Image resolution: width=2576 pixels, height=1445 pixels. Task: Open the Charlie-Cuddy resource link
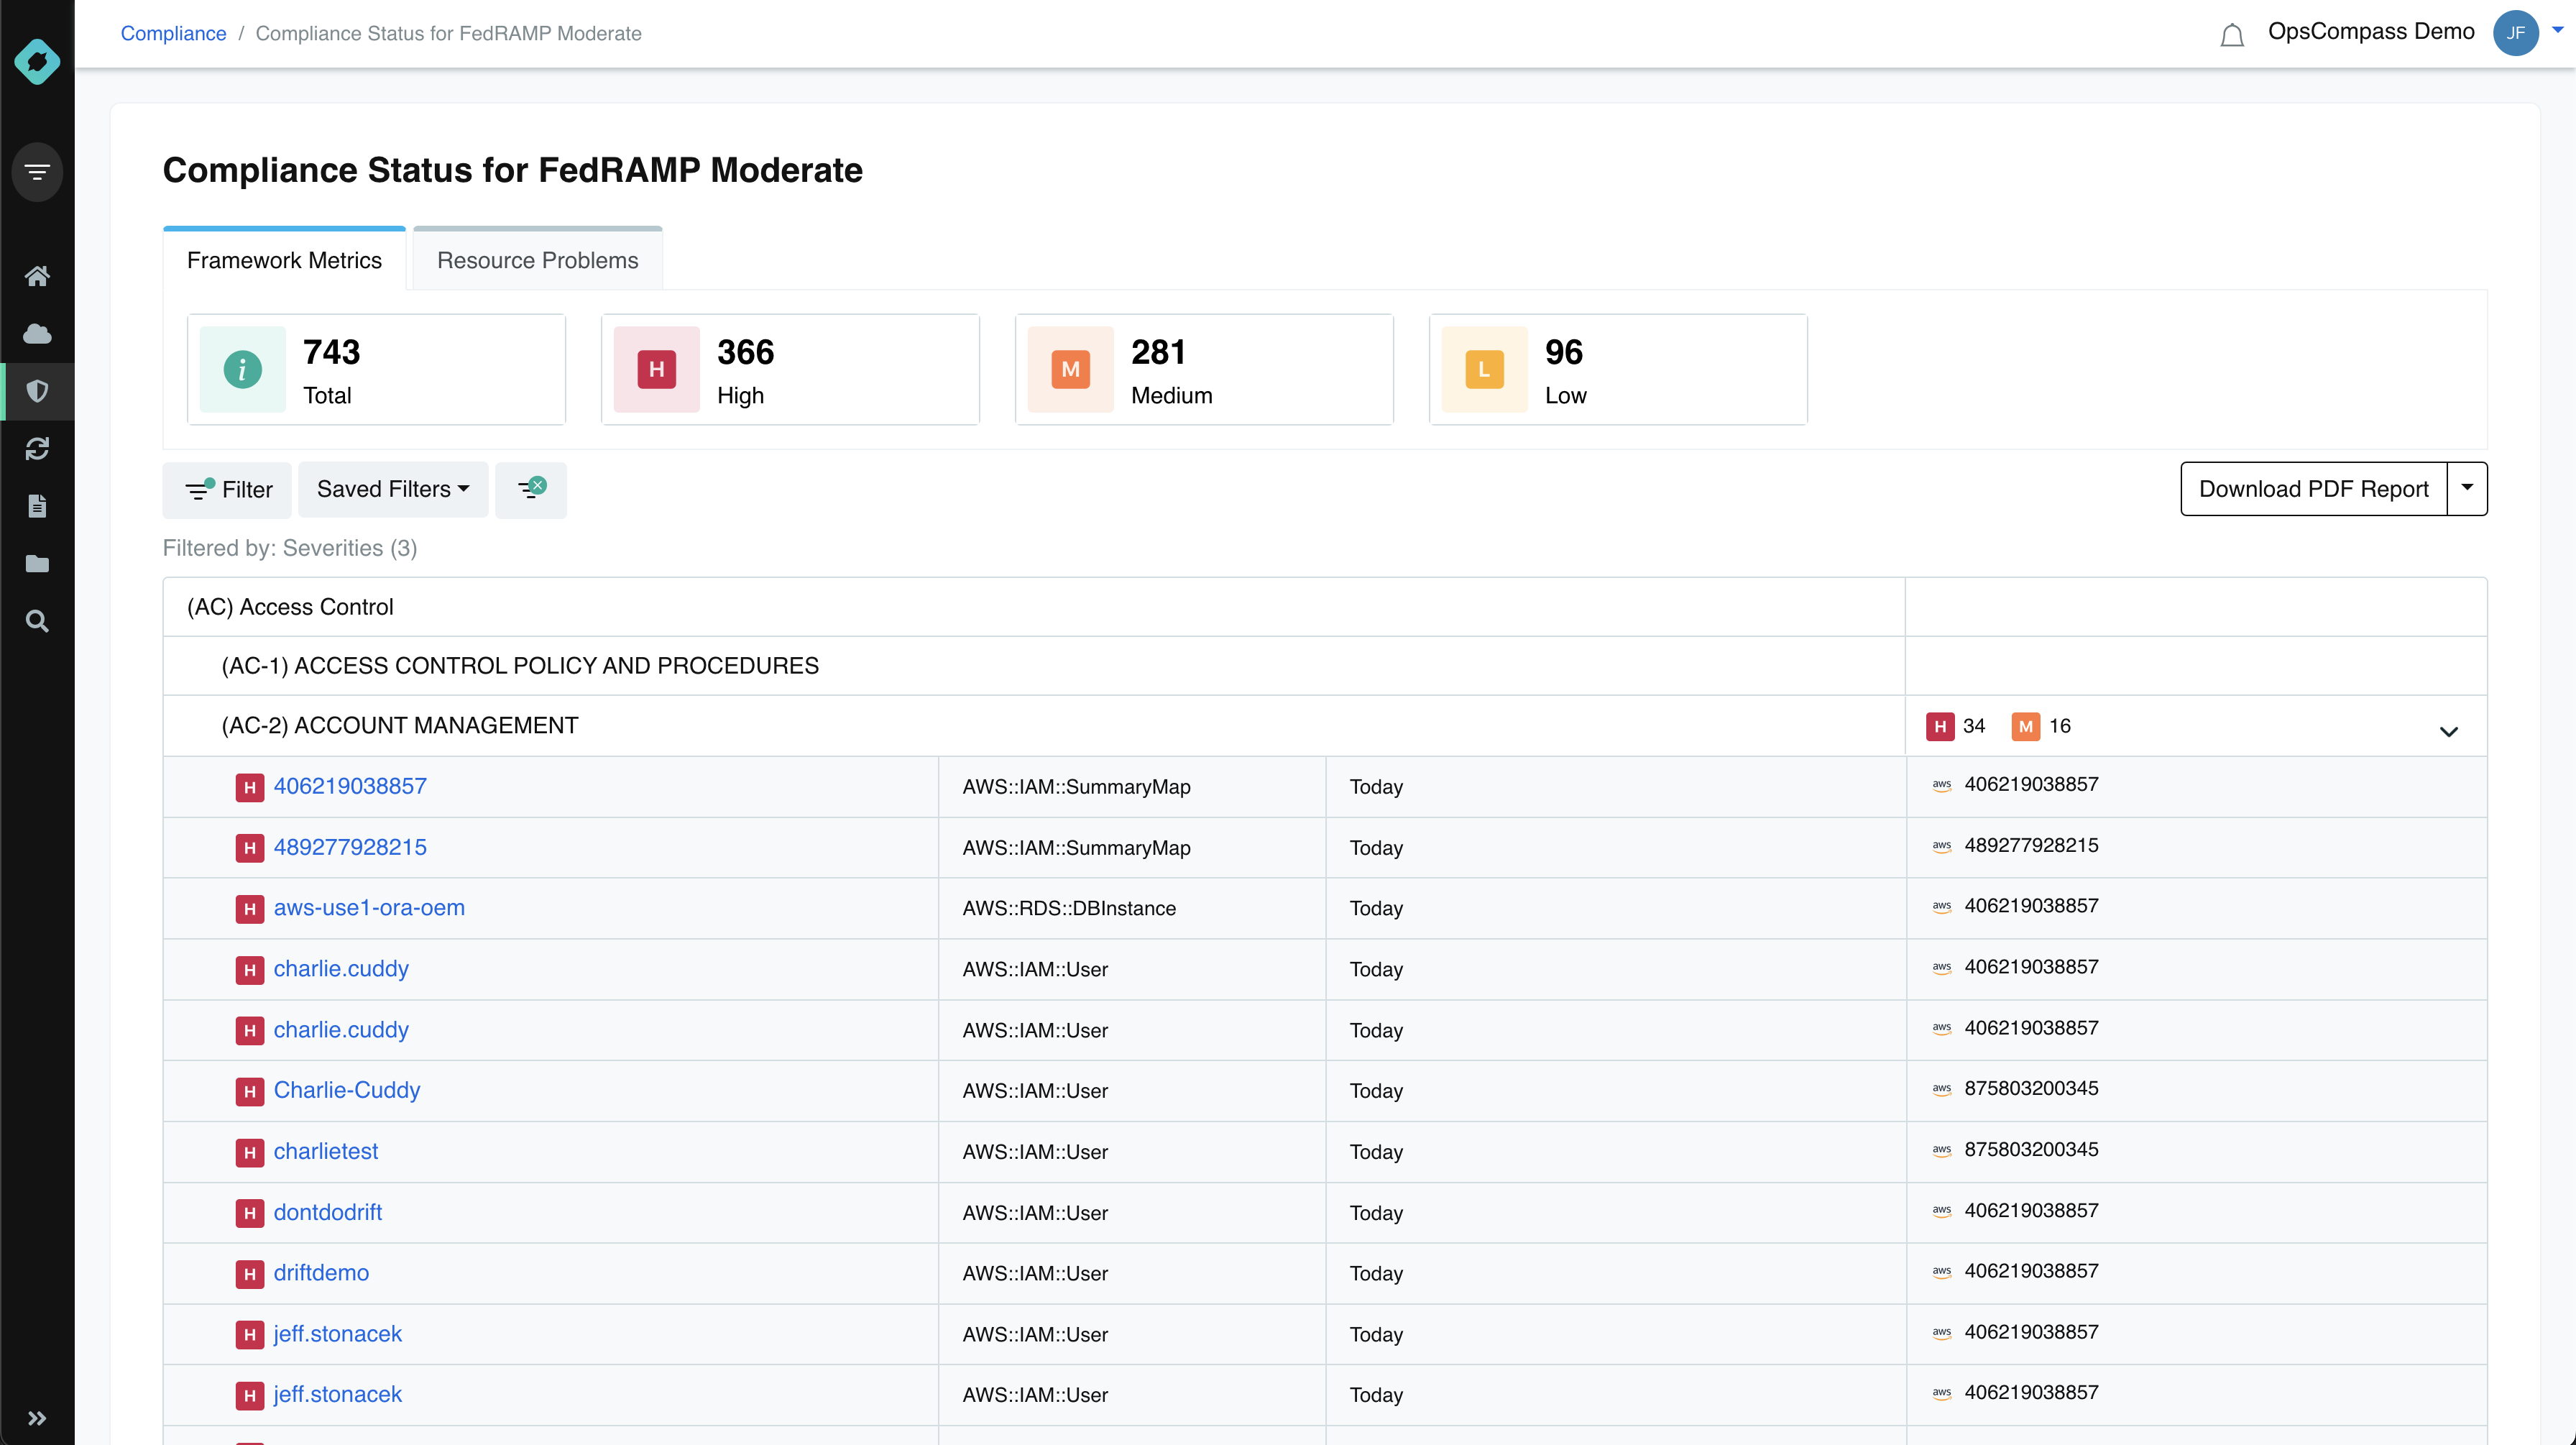pyautogui.click(x=347, y=1090)
